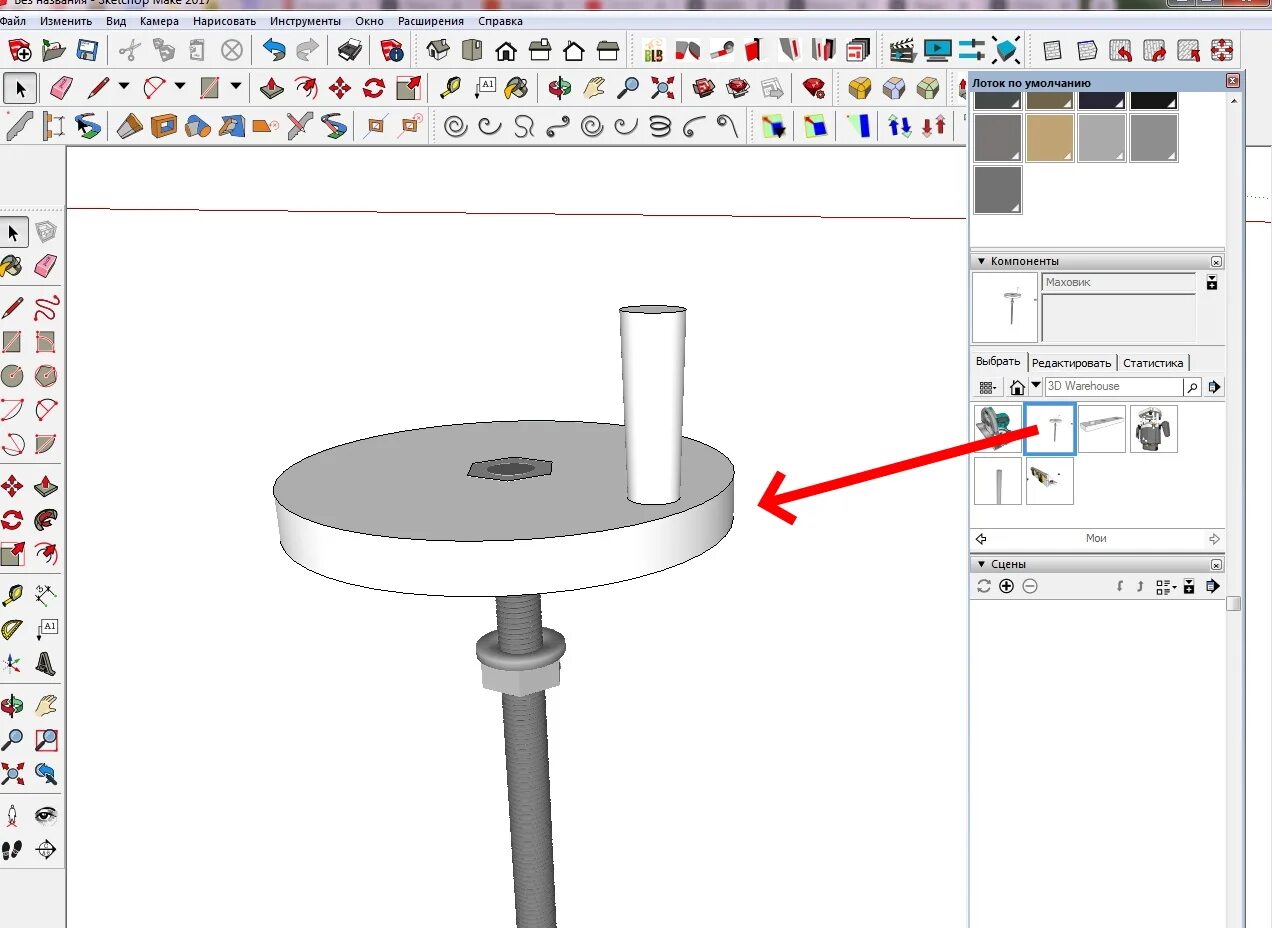Select the Follow Me tool in the left toolbar
This screenshot has width=1272, height=928.
[x=46, y=520]
